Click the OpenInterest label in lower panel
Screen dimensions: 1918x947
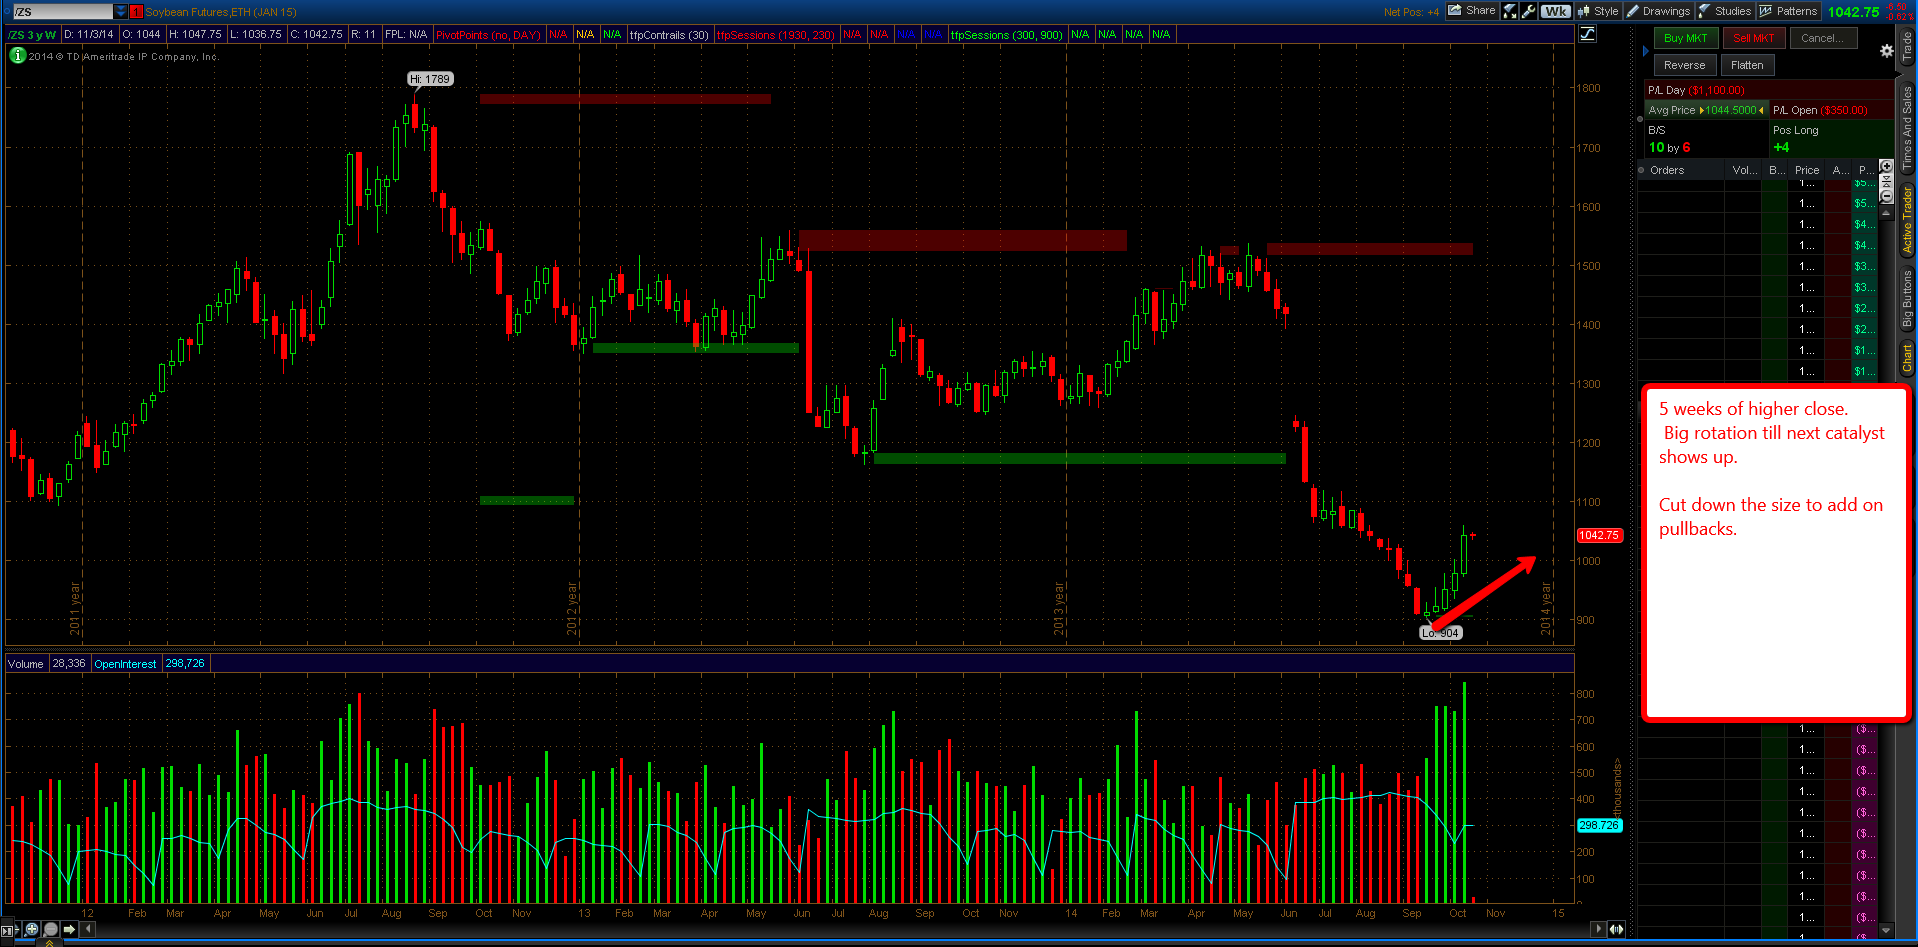click(x=125, y=663)
